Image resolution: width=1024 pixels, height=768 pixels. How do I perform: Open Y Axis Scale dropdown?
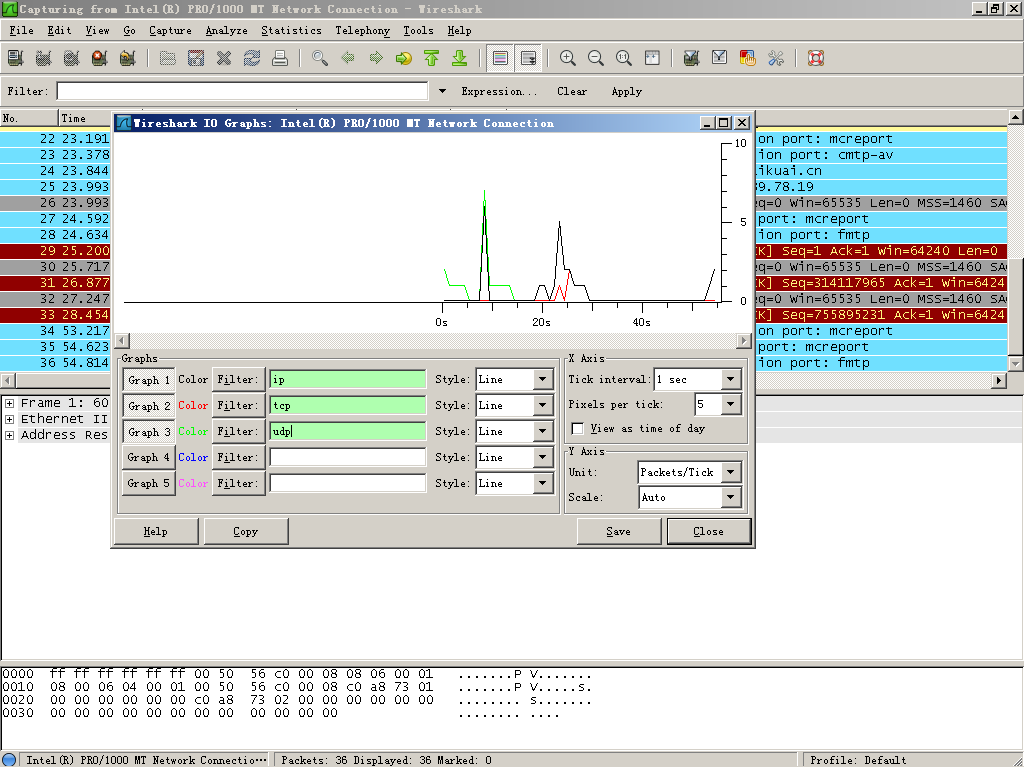731,498
